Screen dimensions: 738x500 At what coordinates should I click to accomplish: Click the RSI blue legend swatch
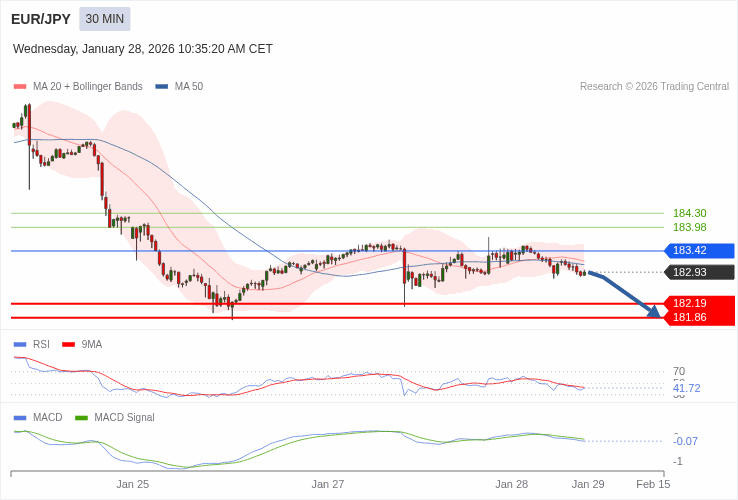coord(20,345)
